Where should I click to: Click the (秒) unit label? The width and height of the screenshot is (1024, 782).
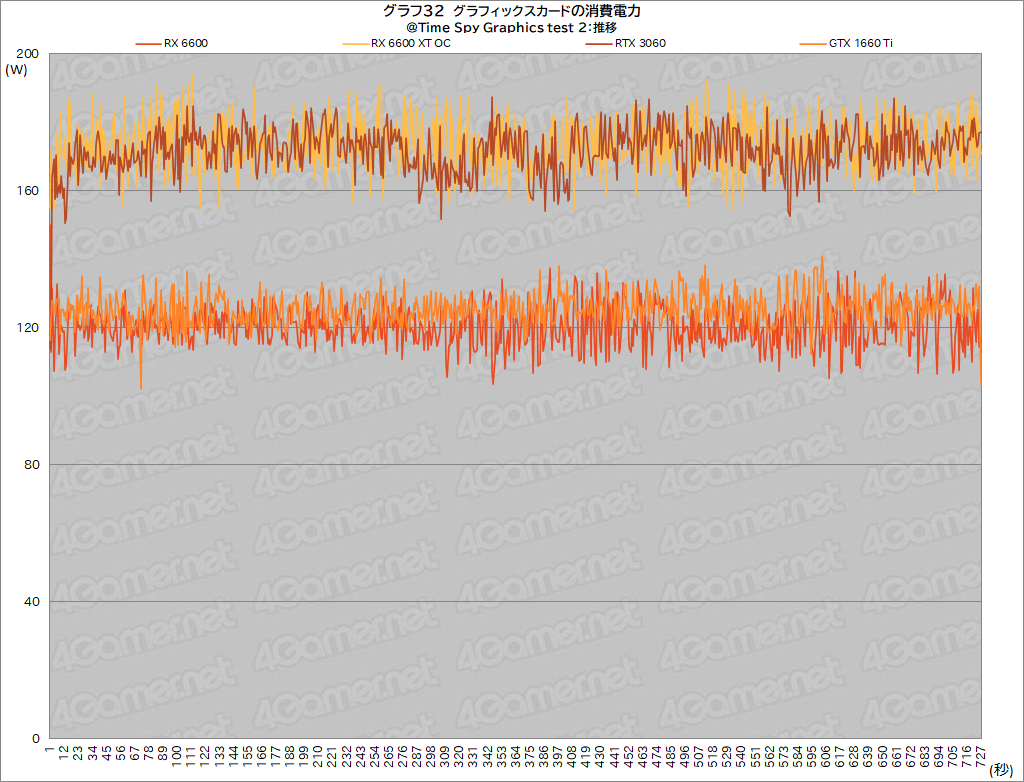[x=1000, y=770]
